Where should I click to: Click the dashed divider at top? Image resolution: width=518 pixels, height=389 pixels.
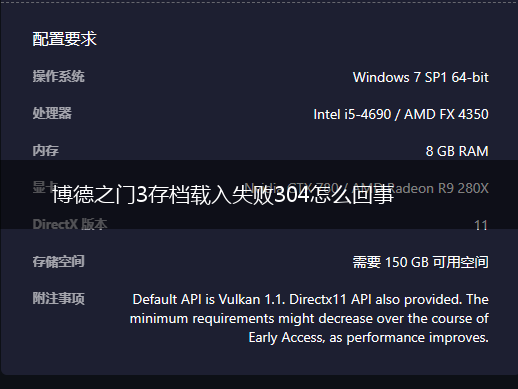point(259,2)
